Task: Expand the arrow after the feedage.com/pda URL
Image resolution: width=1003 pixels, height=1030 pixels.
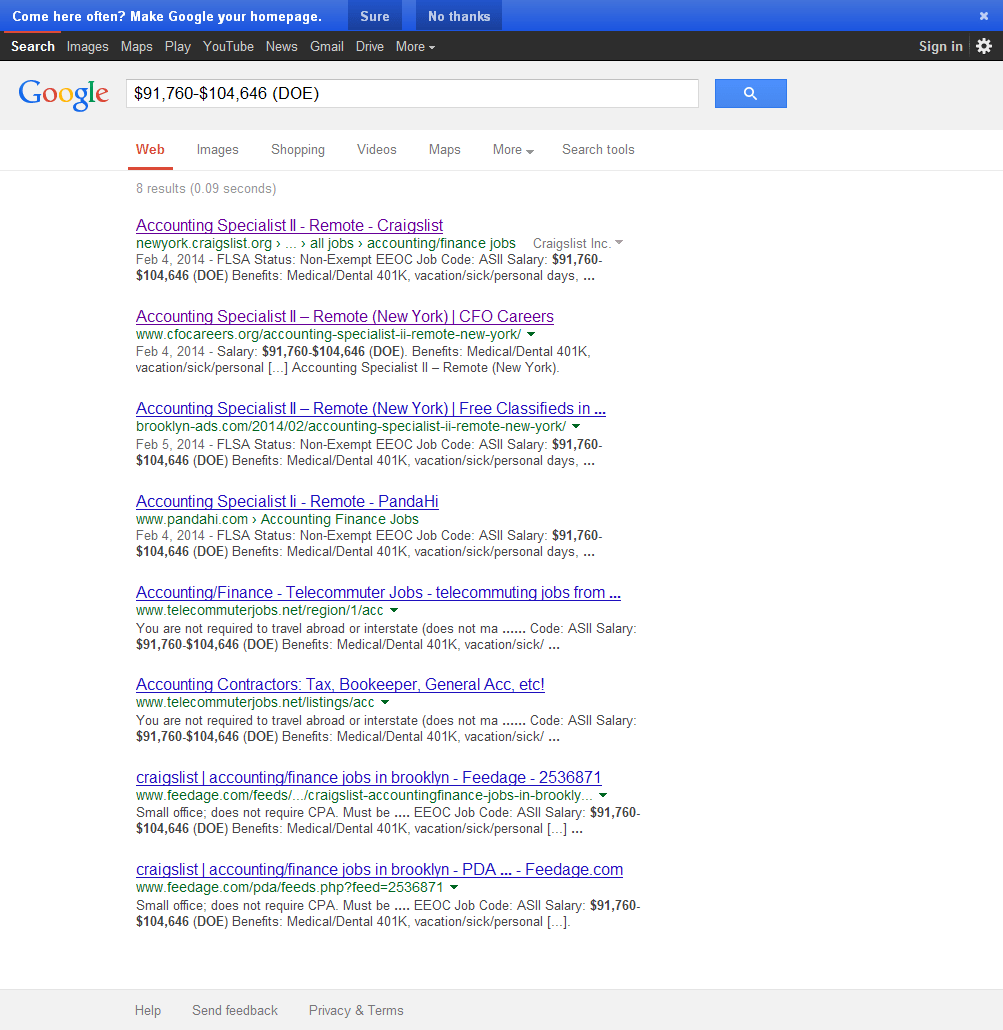Action: coord(454,887)
